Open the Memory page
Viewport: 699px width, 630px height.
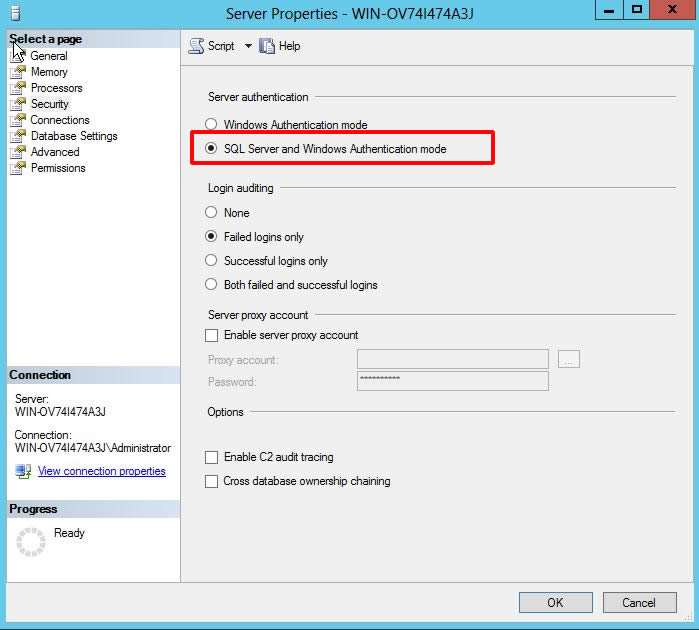tap(49, 72)
